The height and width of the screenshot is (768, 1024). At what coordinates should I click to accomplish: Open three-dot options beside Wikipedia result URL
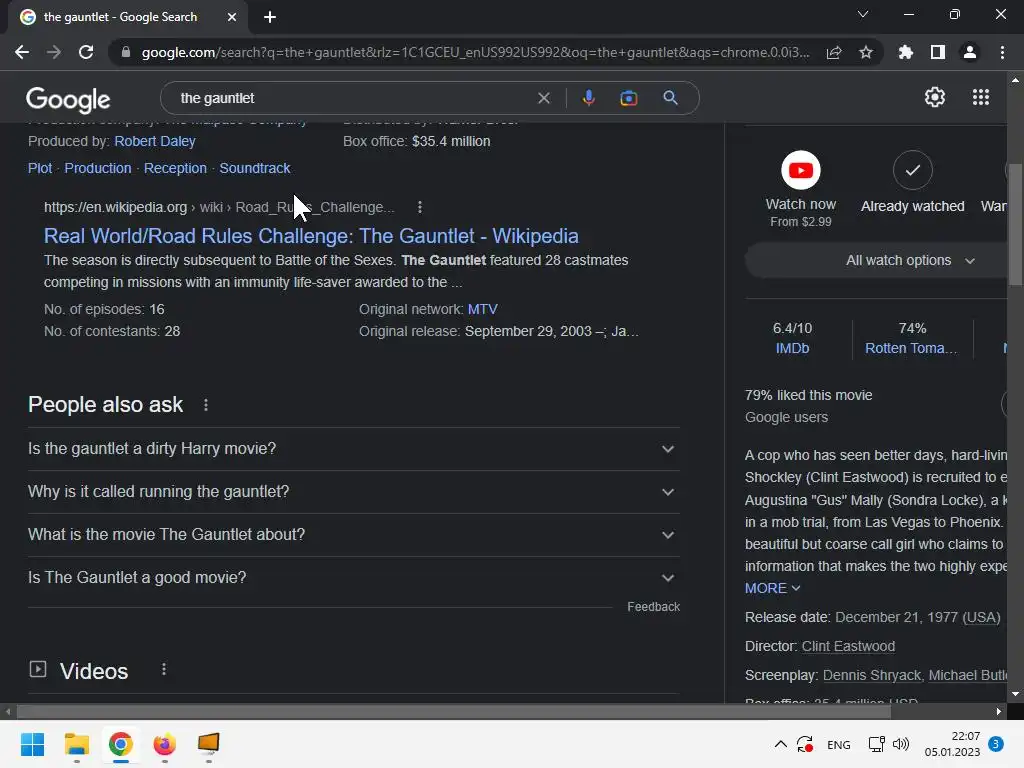pos(420,207)
